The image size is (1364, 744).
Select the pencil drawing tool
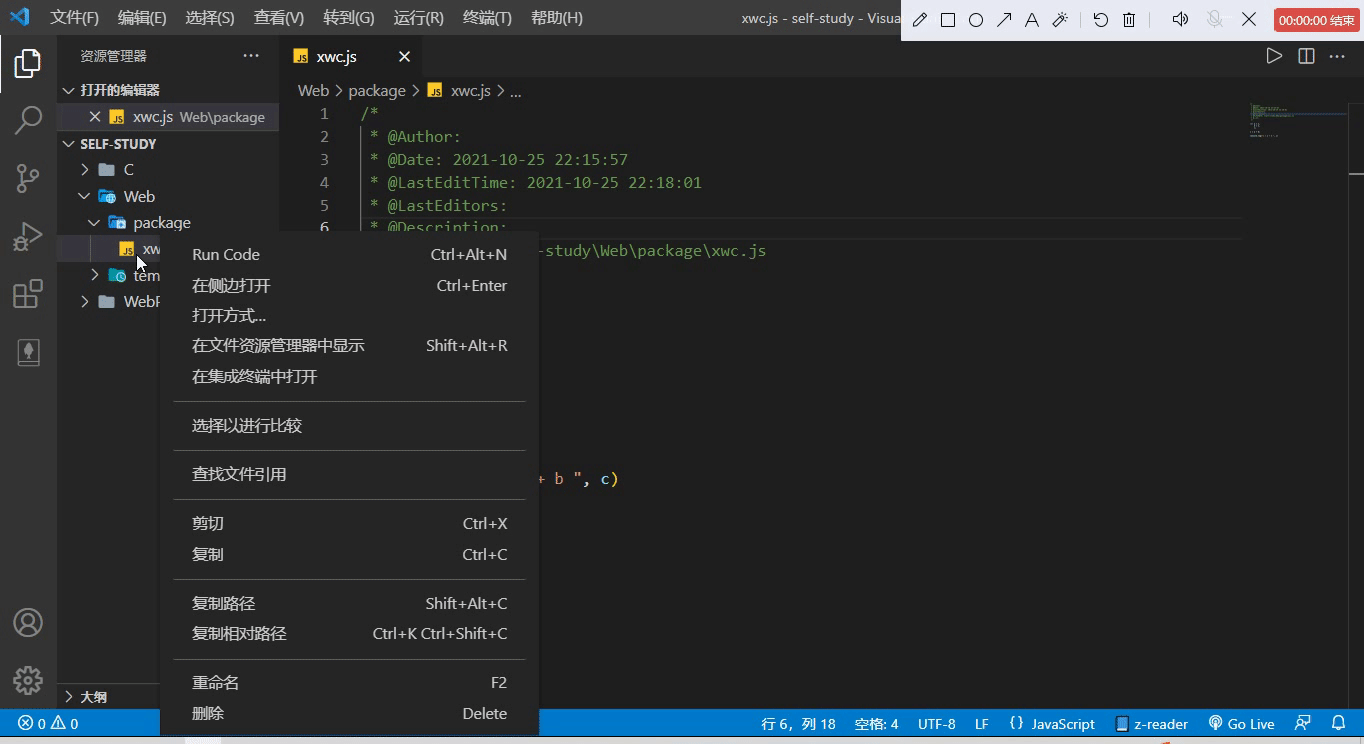click(x=920, y=20)
